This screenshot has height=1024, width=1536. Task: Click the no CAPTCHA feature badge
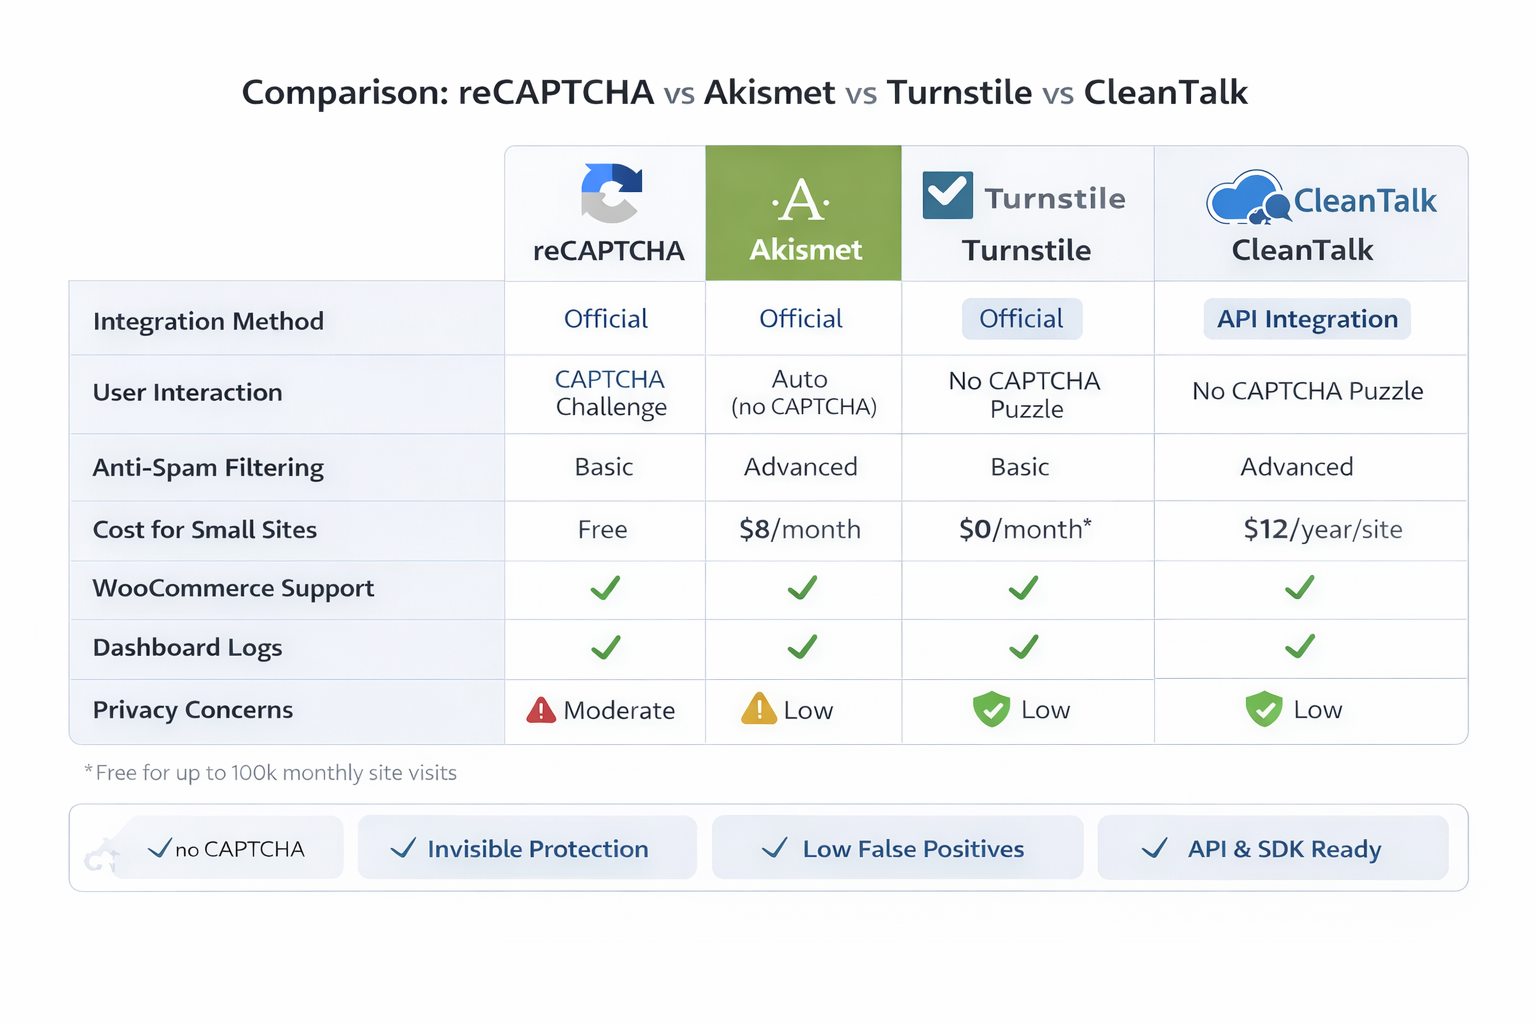(230, 848)
